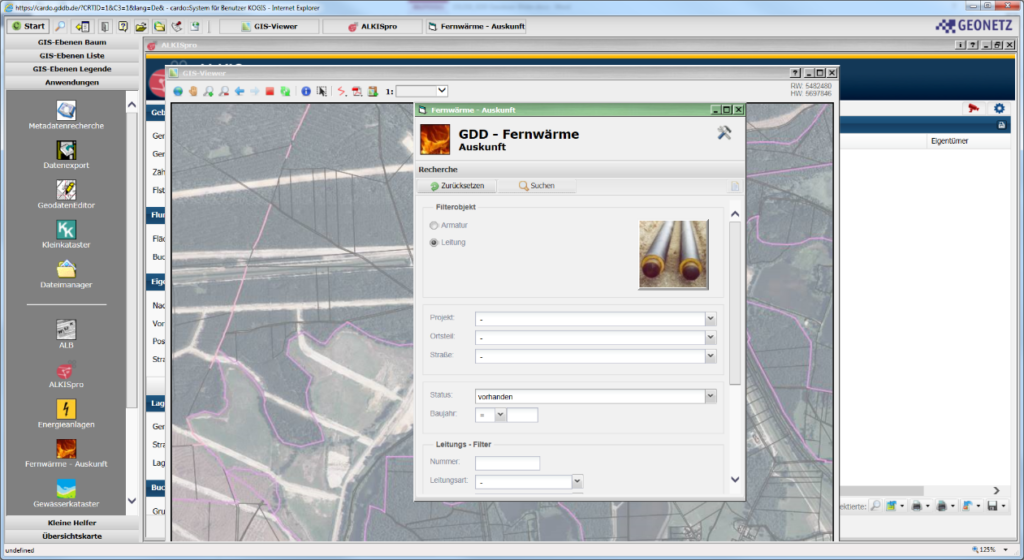
Task: Click the open-folder icon in main toolbar
Action: 141,26
